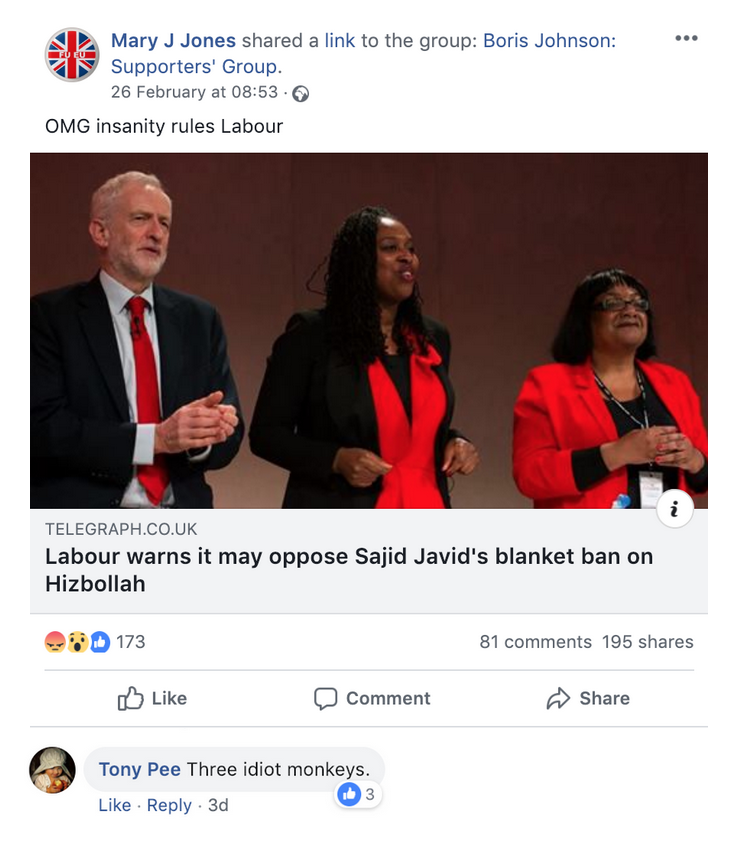
Task: Share the post using the Share button
Action: click(588, 698)
